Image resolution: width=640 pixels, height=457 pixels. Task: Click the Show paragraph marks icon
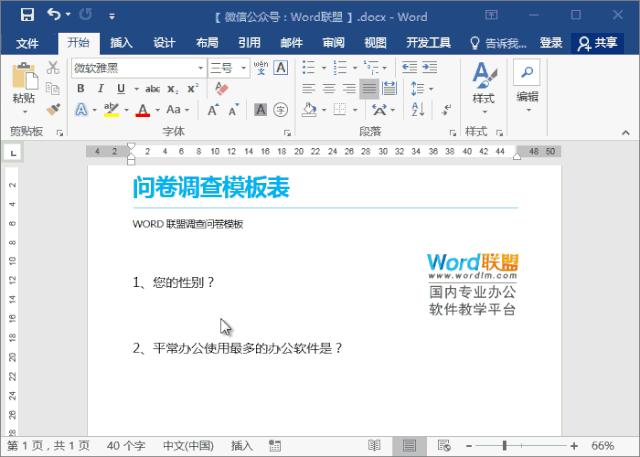coord(447,109)
